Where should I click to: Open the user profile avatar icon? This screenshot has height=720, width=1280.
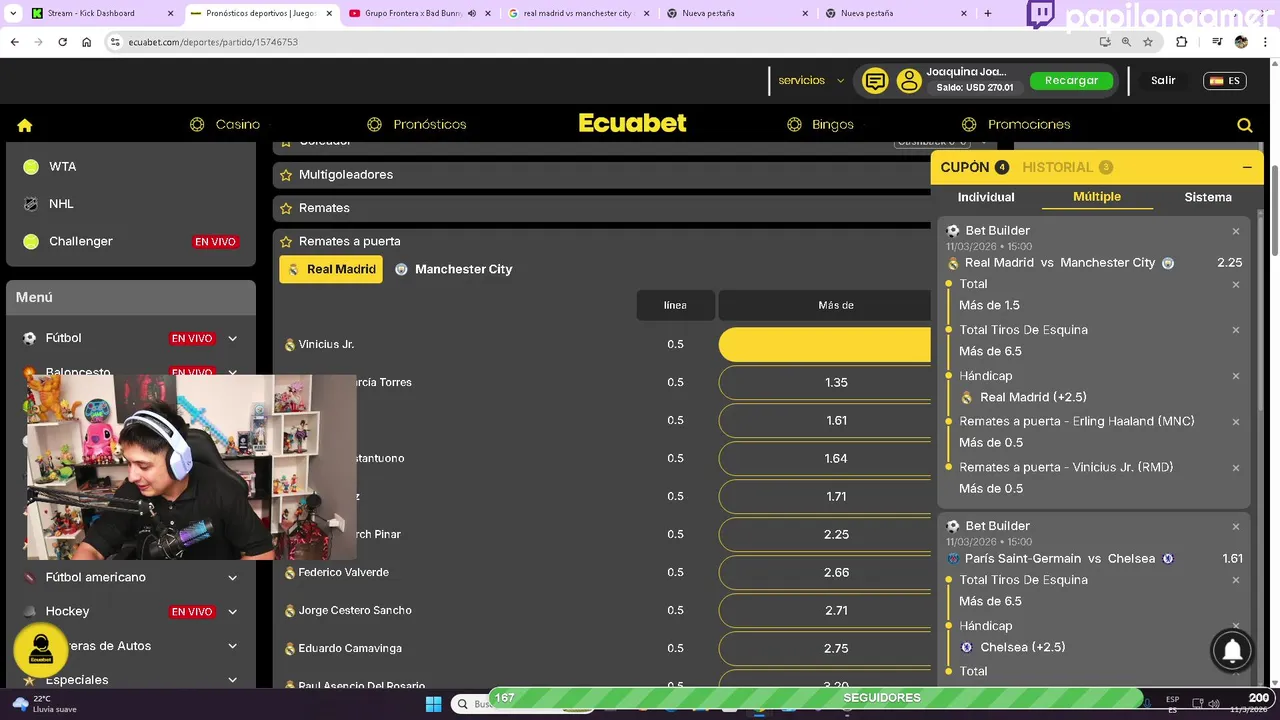tap(909, 81)
